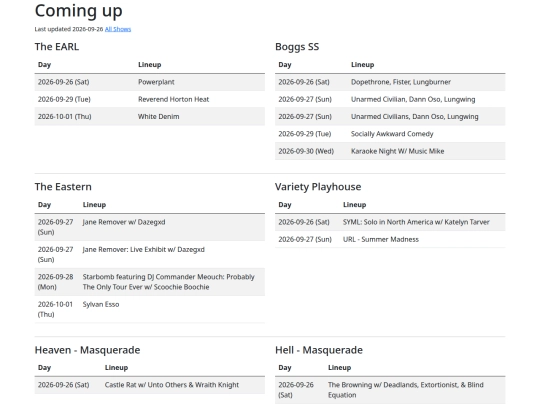
Task: Click the Heaven - Masquerade heading
Action: 87,350
